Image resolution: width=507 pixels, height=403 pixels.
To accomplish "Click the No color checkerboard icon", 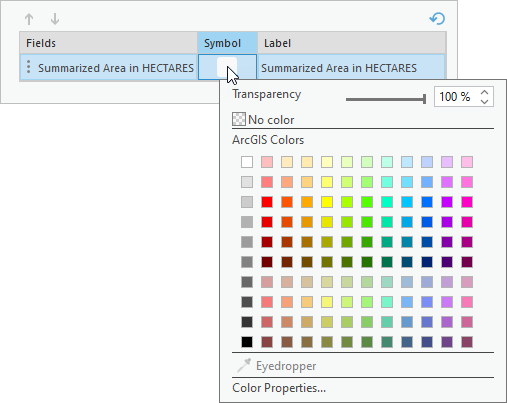I will point(239,119).
